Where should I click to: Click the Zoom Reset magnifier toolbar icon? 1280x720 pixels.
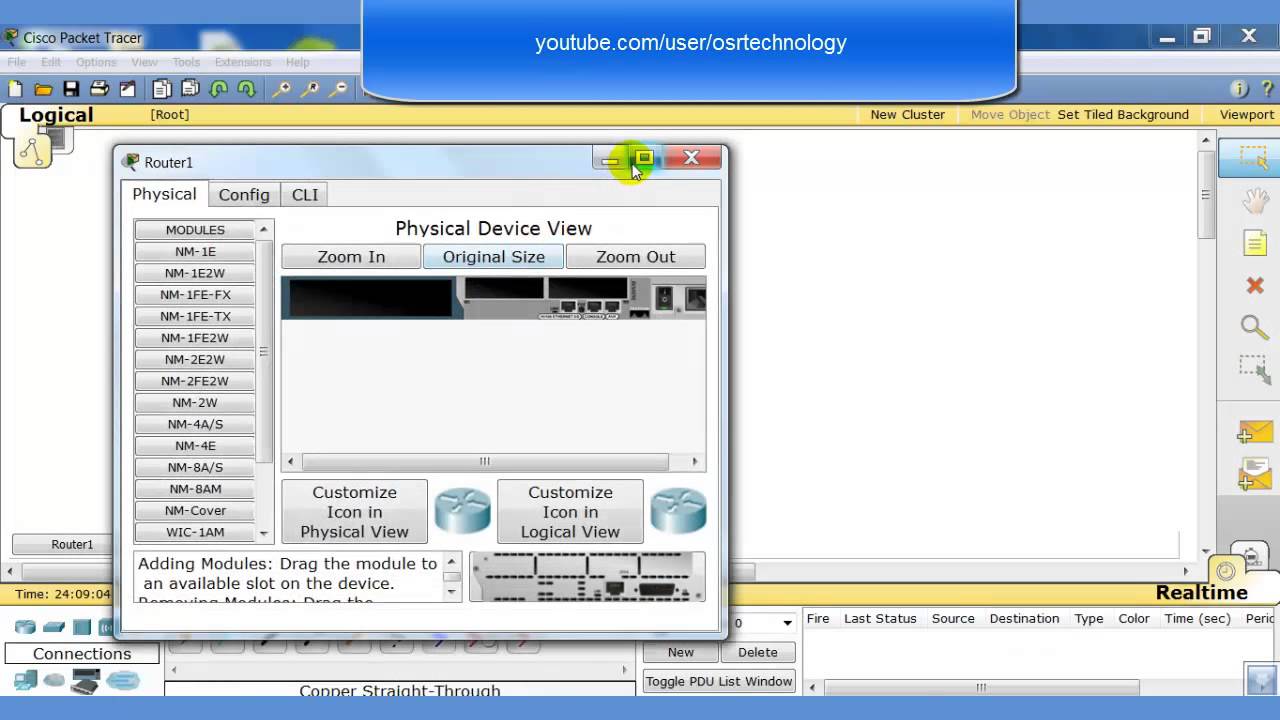point(311,89)
